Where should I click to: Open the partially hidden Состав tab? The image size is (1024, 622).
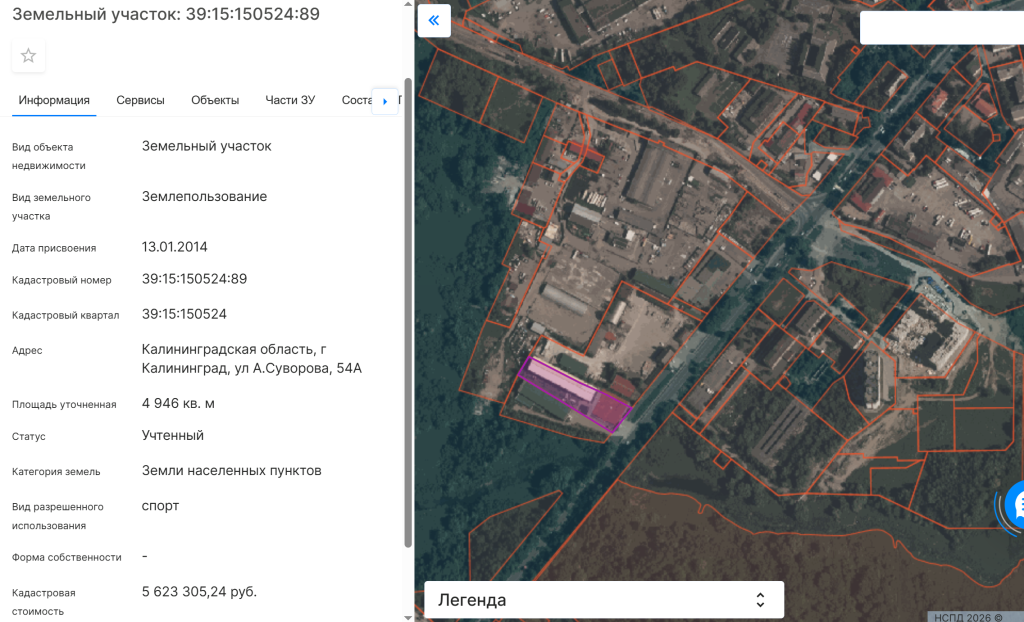(x=355, y=100)
